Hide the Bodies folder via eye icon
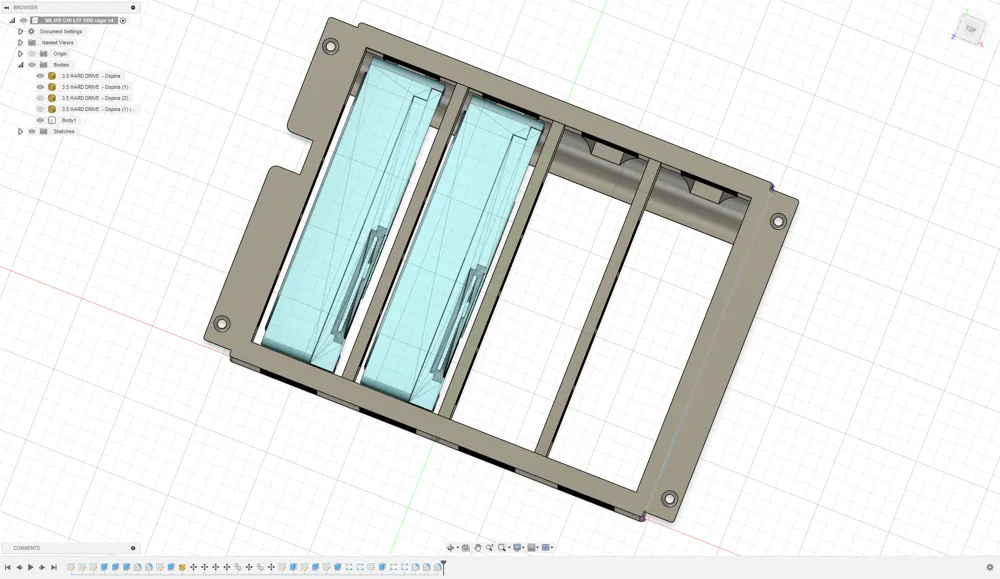This screenshot has height=579, width=1000. [32, 65]
